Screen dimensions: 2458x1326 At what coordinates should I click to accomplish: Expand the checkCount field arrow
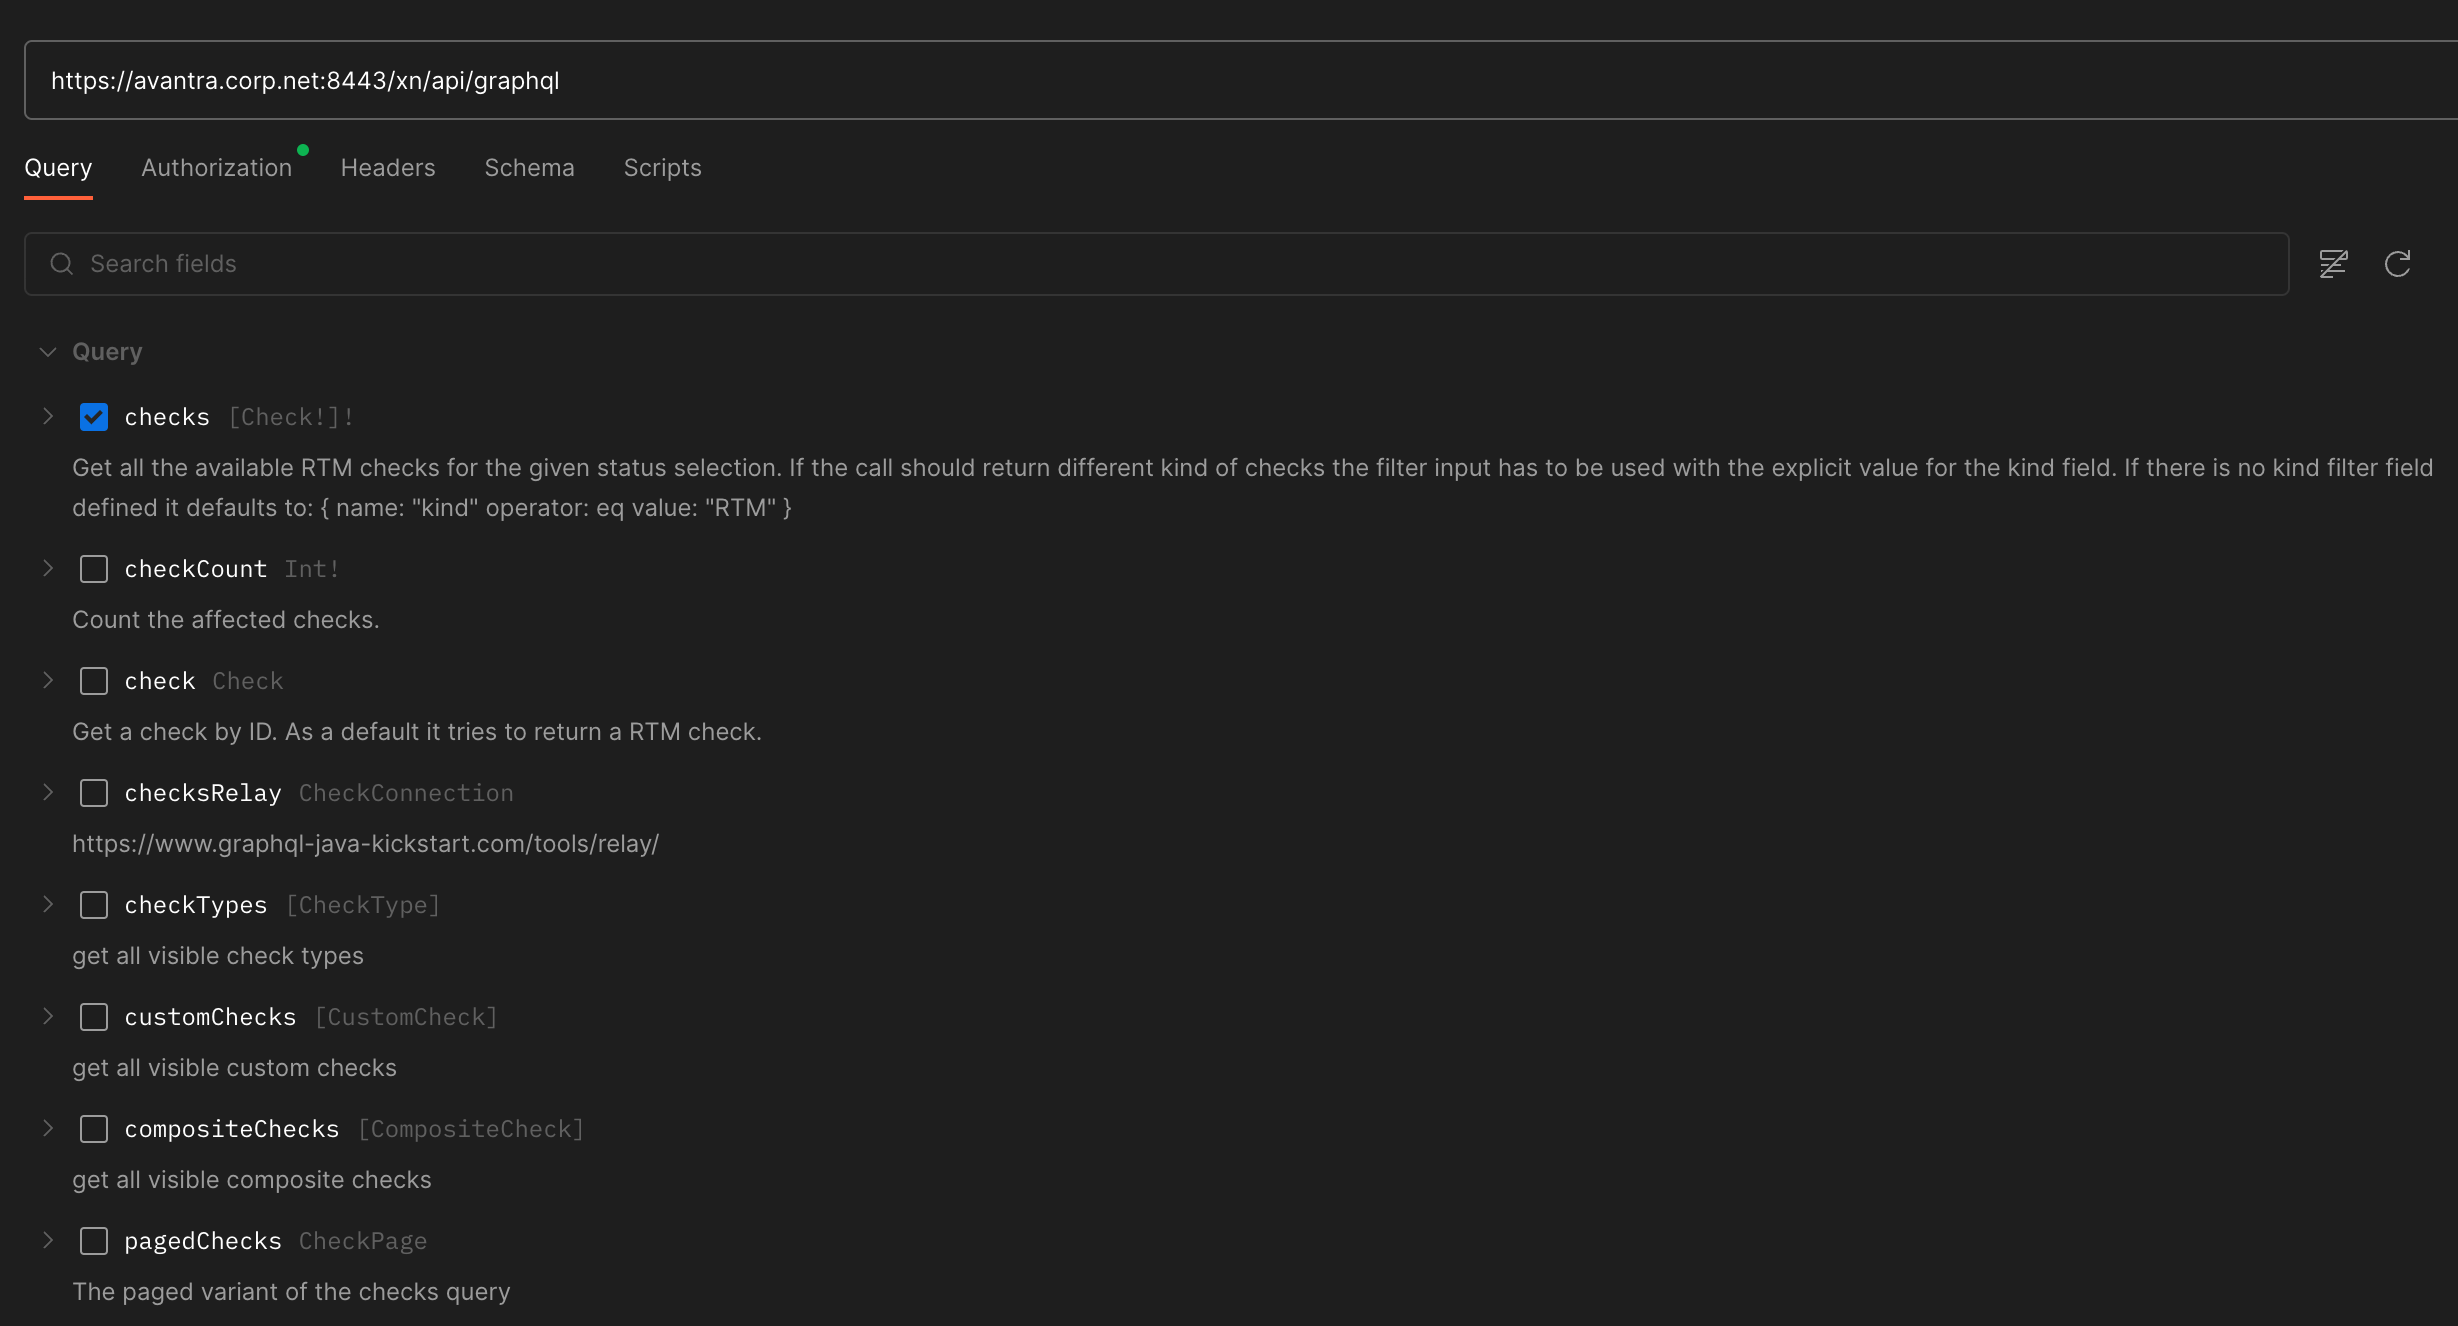coord(47,568)
